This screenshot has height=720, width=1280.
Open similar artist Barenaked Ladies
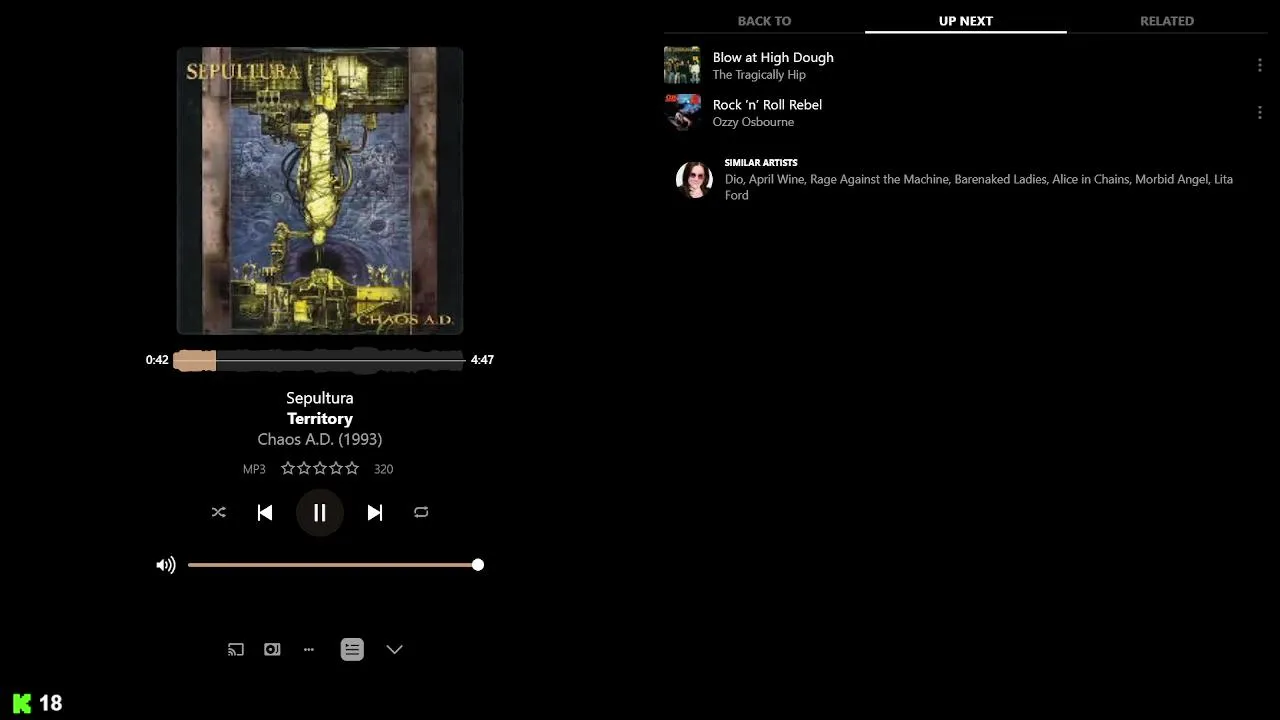click(x=1000, y=179)
